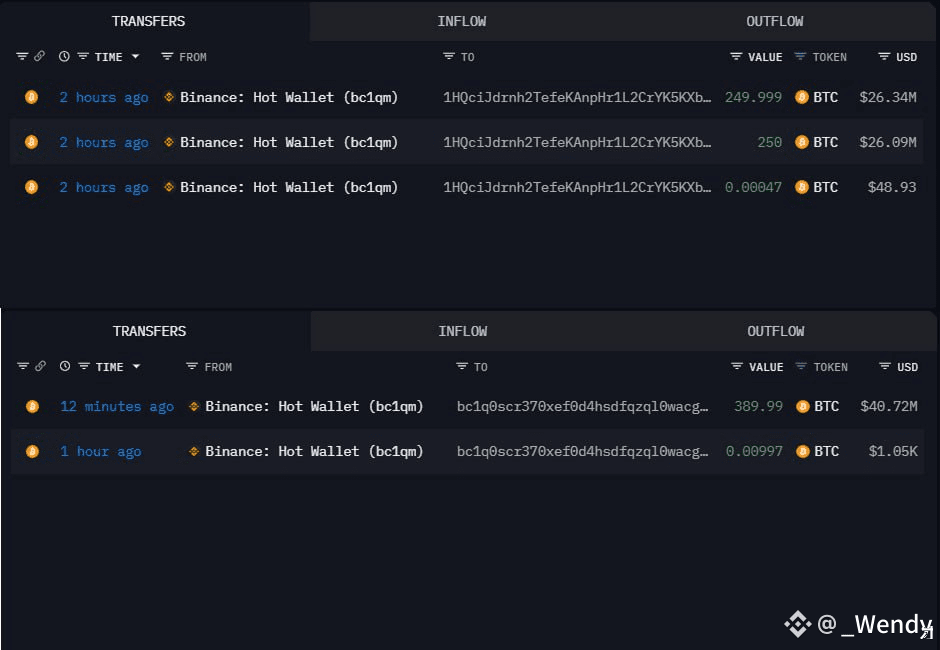Open Binance: Hot Wallet sender on $40.72M row

pyautogui.click(x=314, y=407)
